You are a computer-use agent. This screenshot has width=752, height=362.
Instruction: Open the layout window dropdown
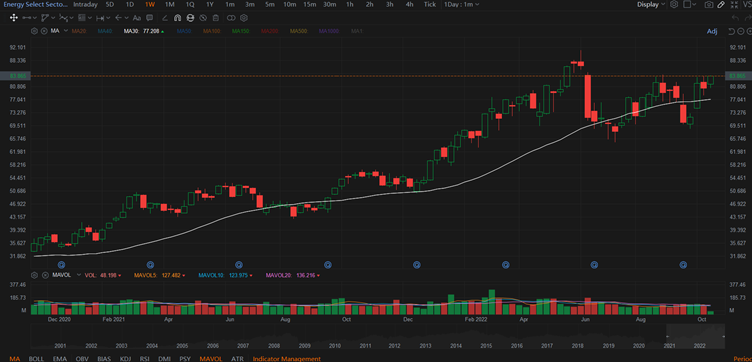(x=690, y=4)
